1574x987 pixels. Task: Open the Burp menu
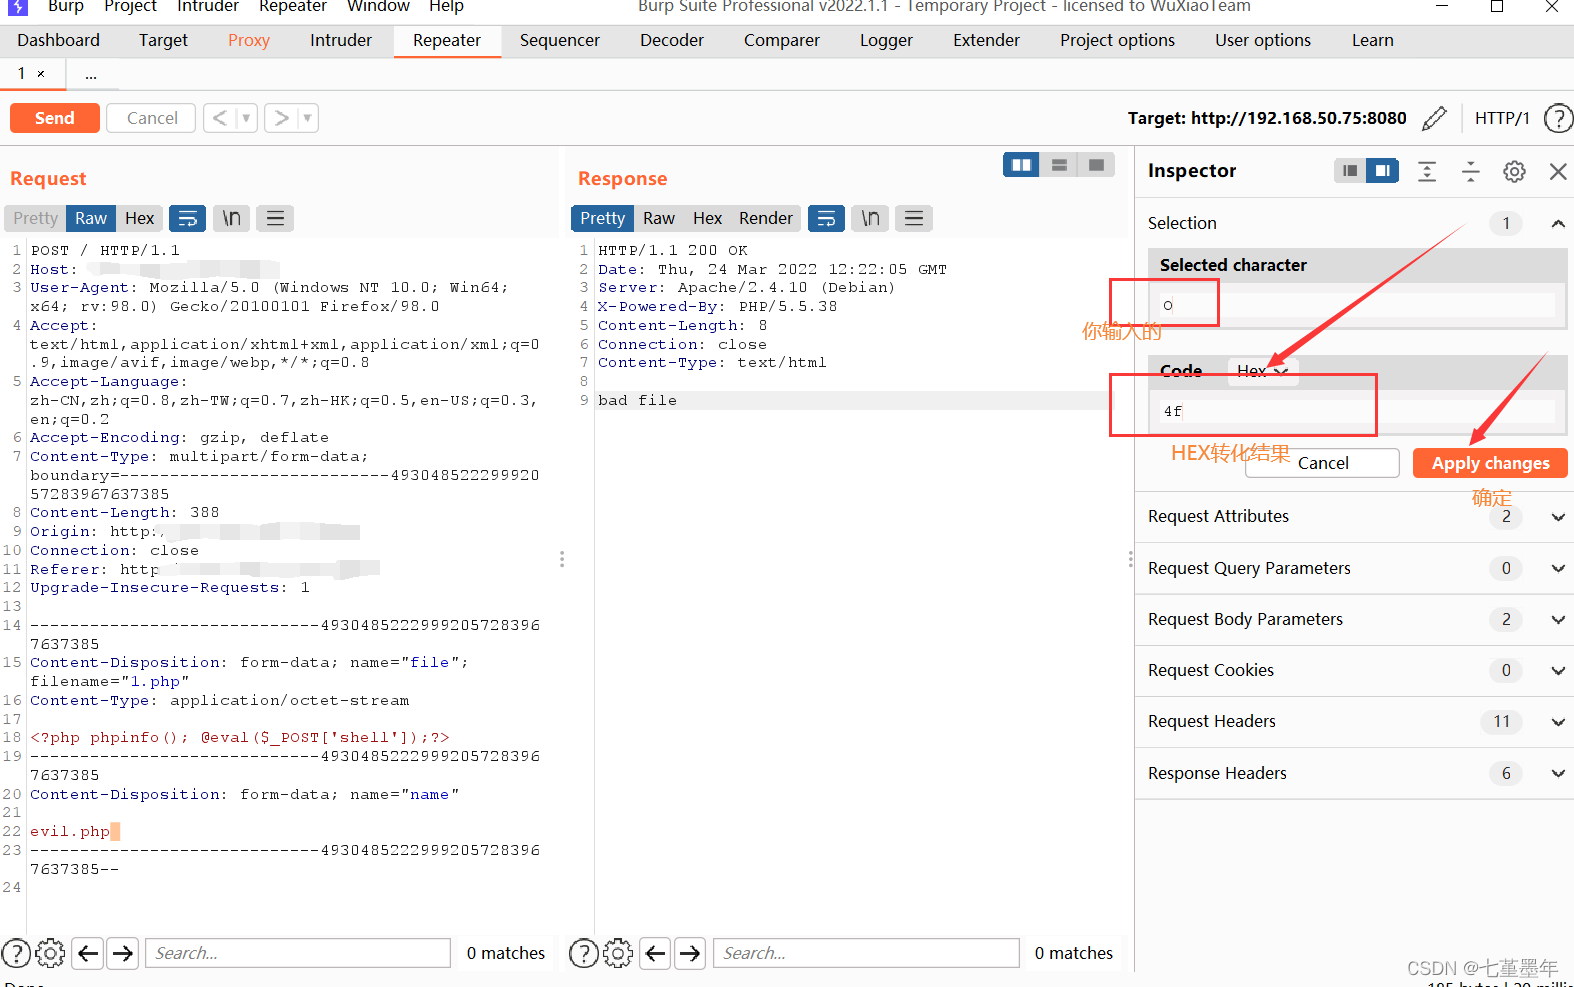(66, 6)
